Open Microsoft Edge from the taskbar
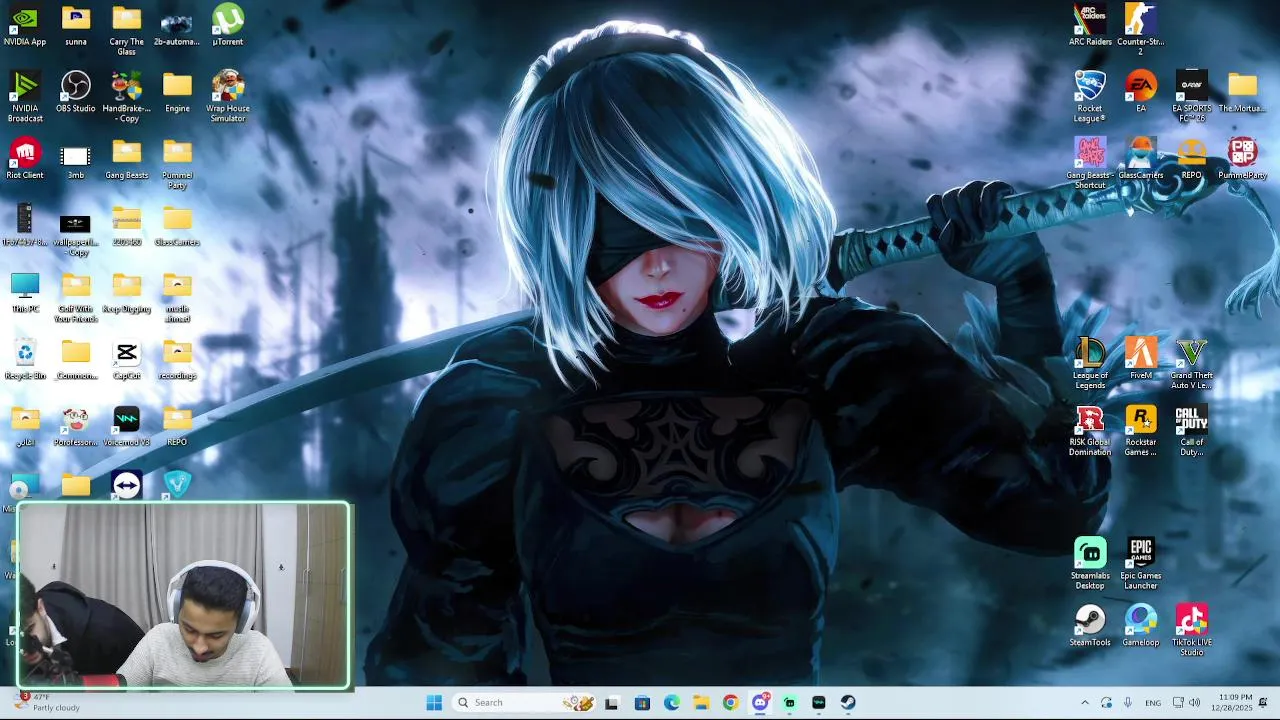Screen dimensions: 1280x720 coord(672,702)
